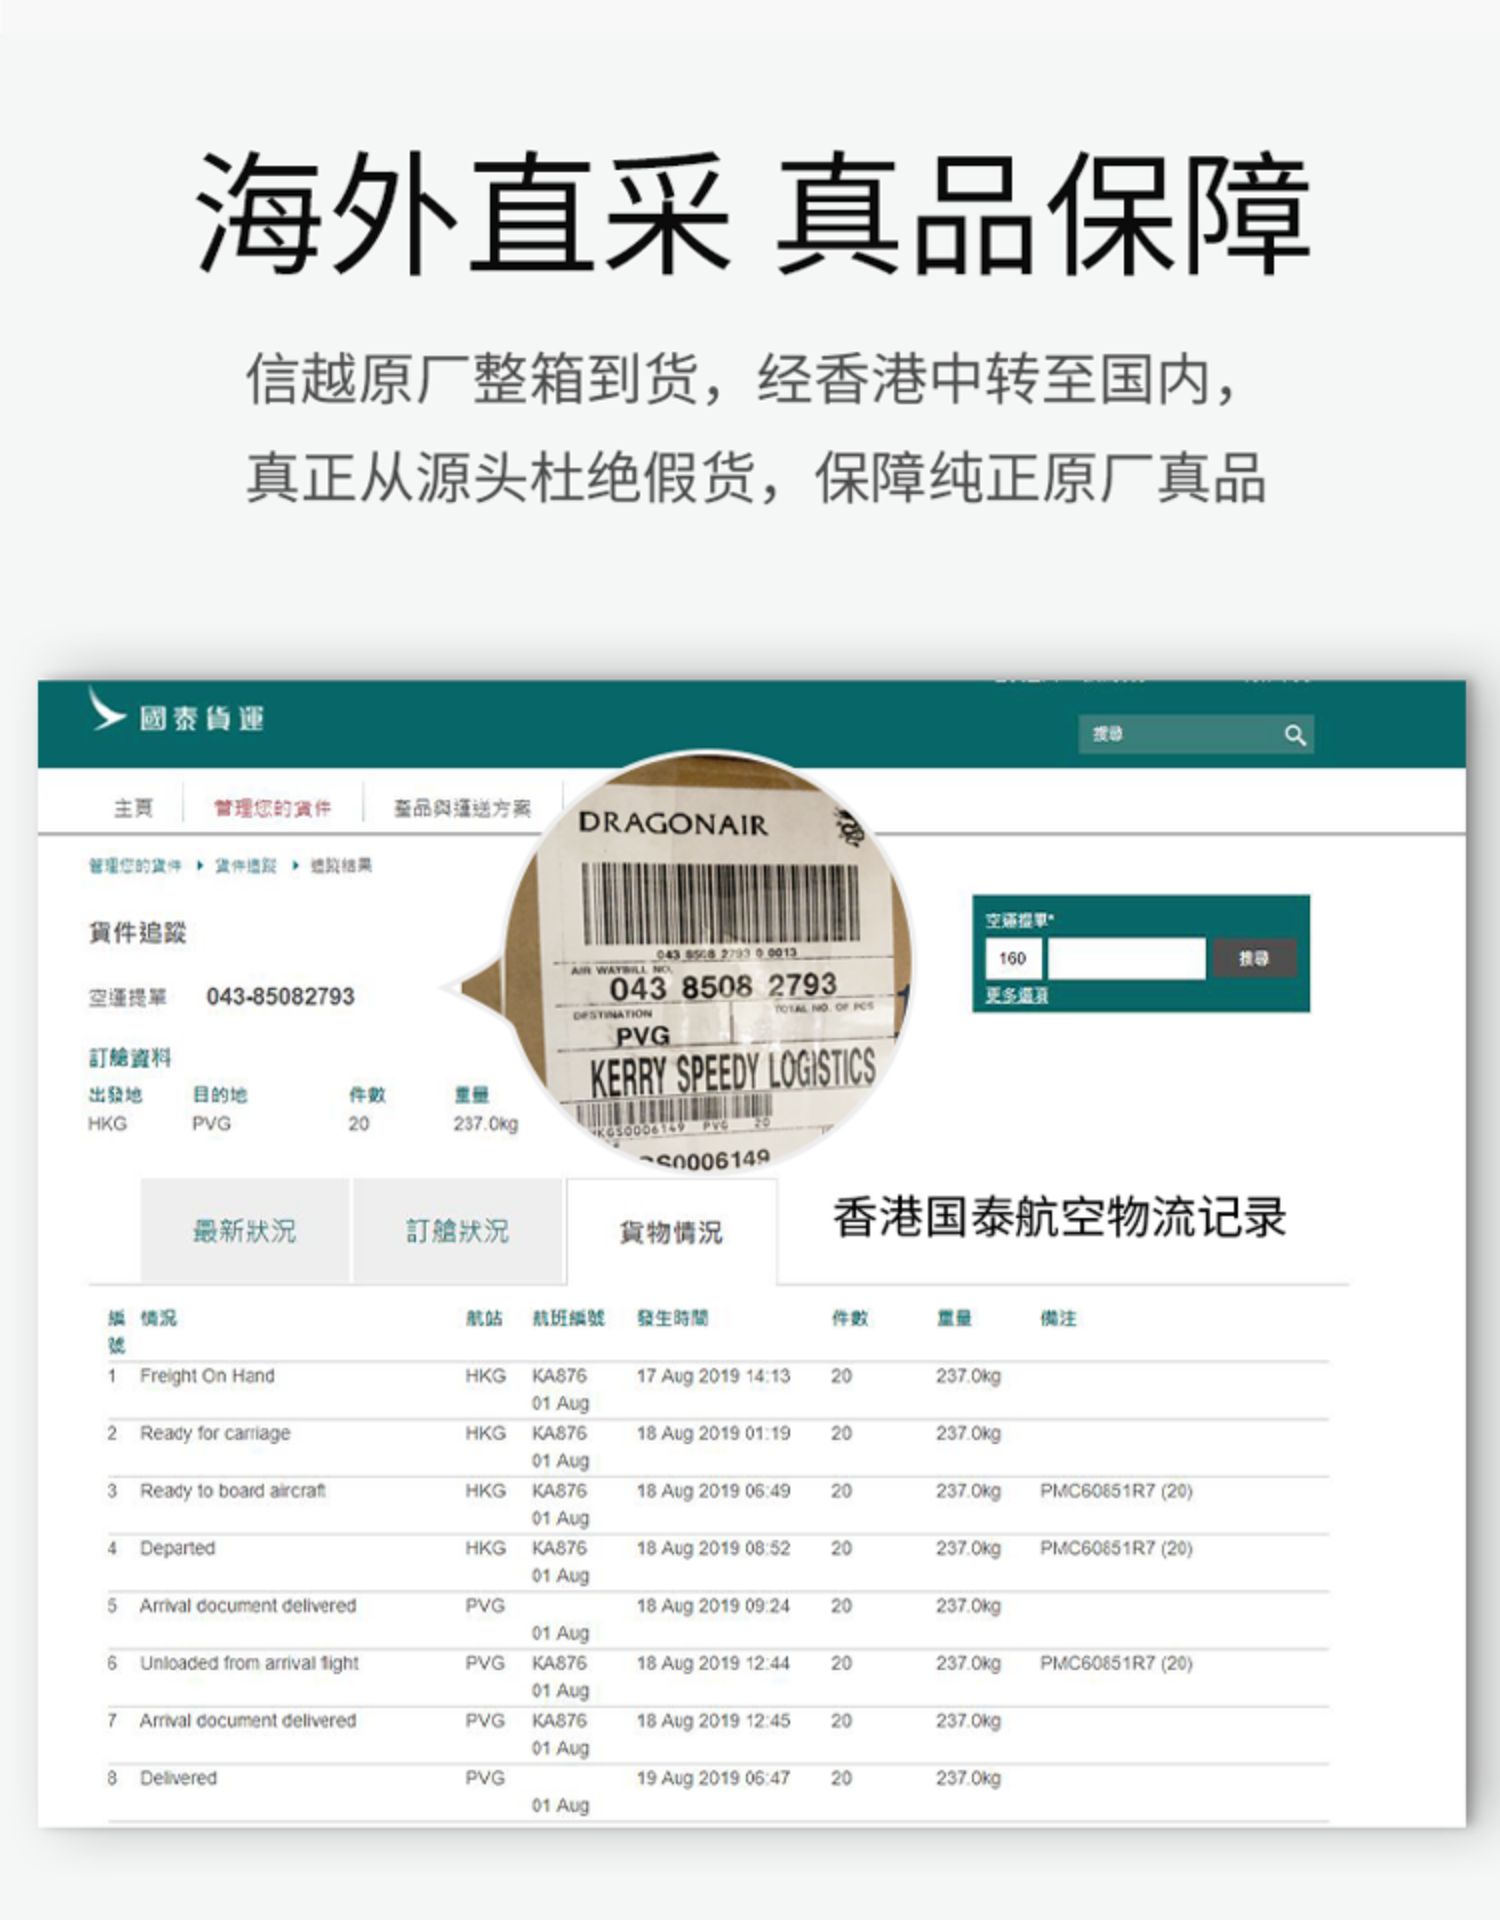This screenshot has height=1920, width=1500.
Task: Click the 訂艙資料 section heading
Action: pos(129,1058)
